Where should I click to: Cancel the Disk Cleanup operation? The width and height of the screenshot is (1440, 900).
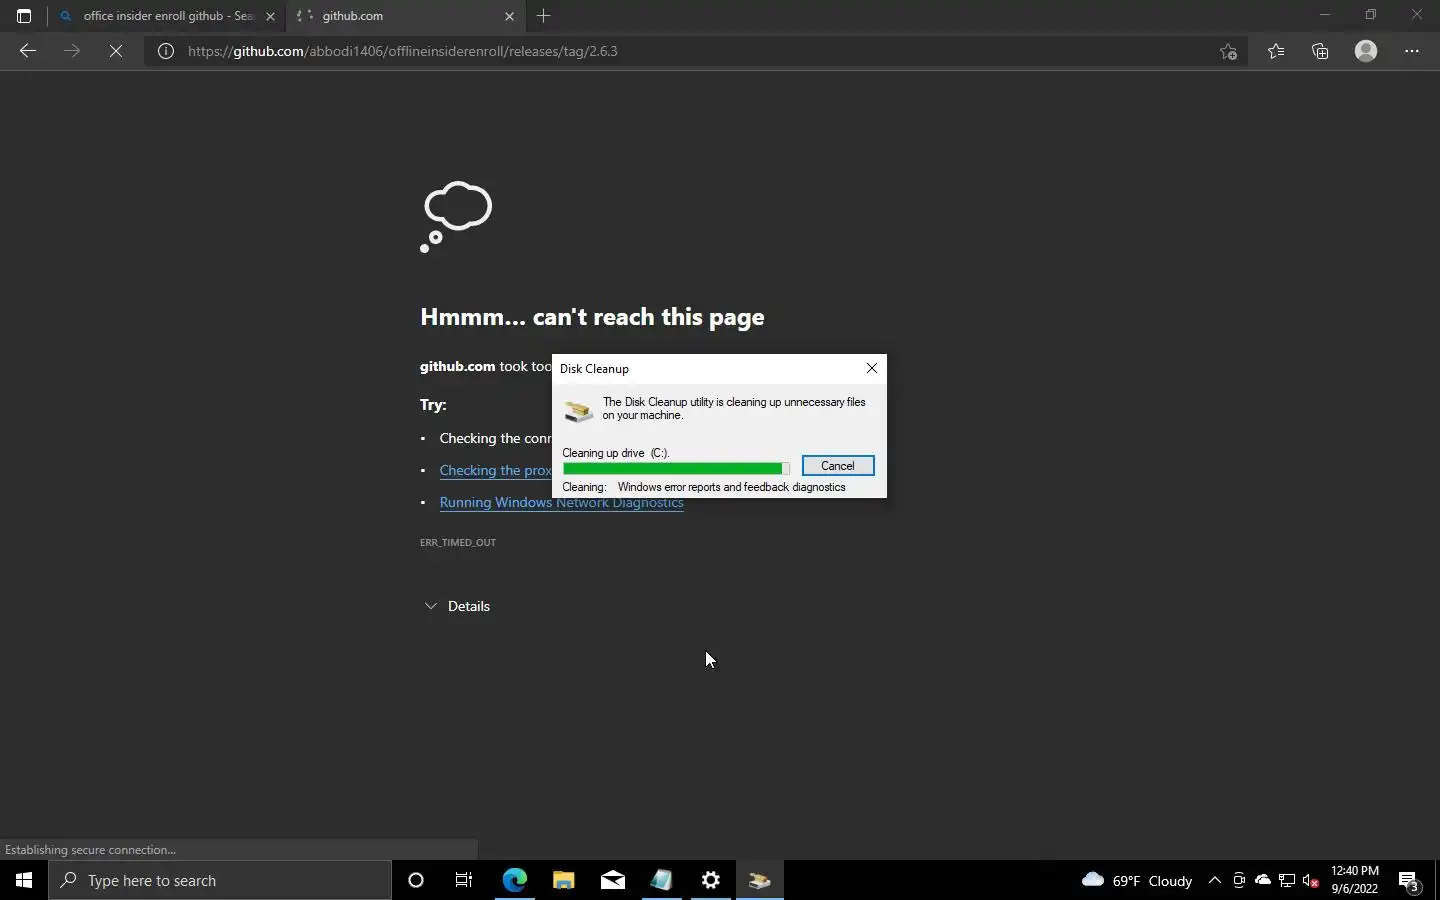838,466
